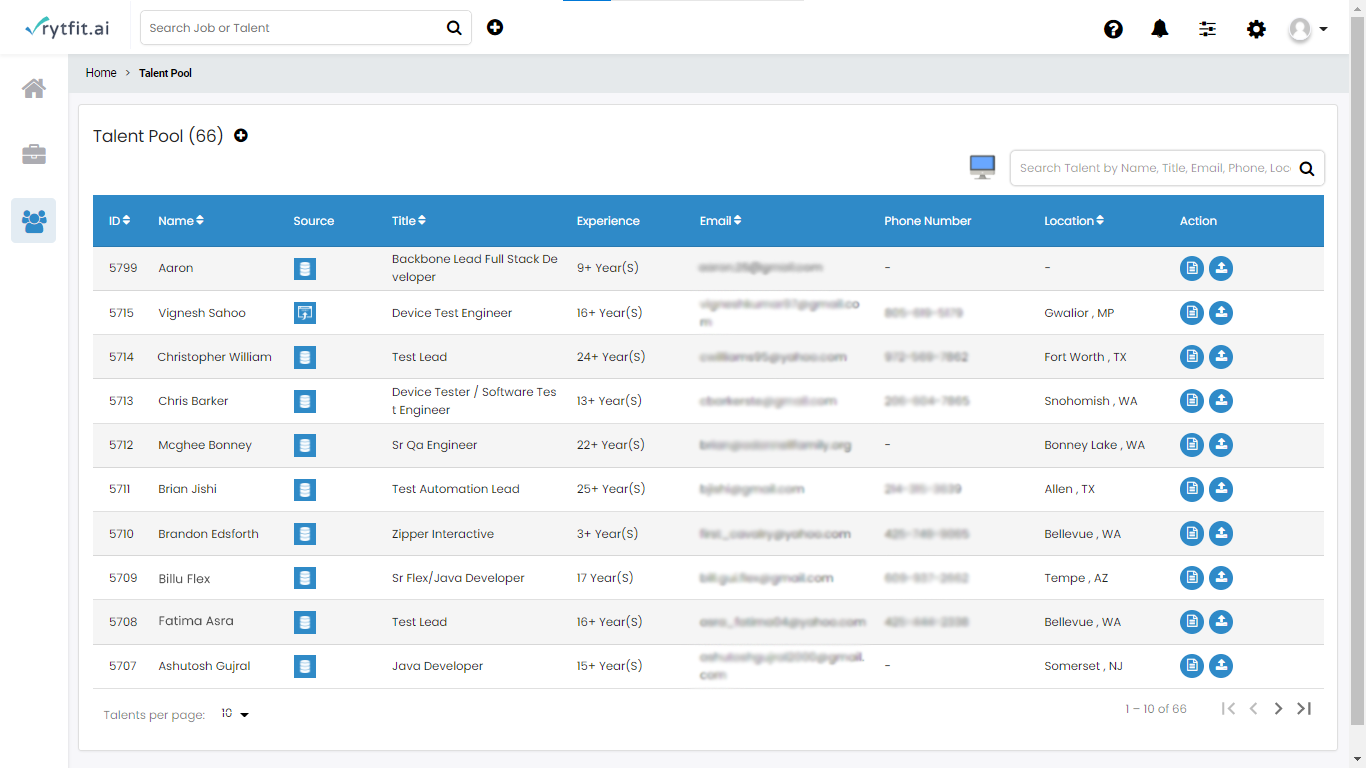Image resolution: width=1366 pixels, height=768 pixels.
Task: Go to next page of talents
Action: [1278, 709]
